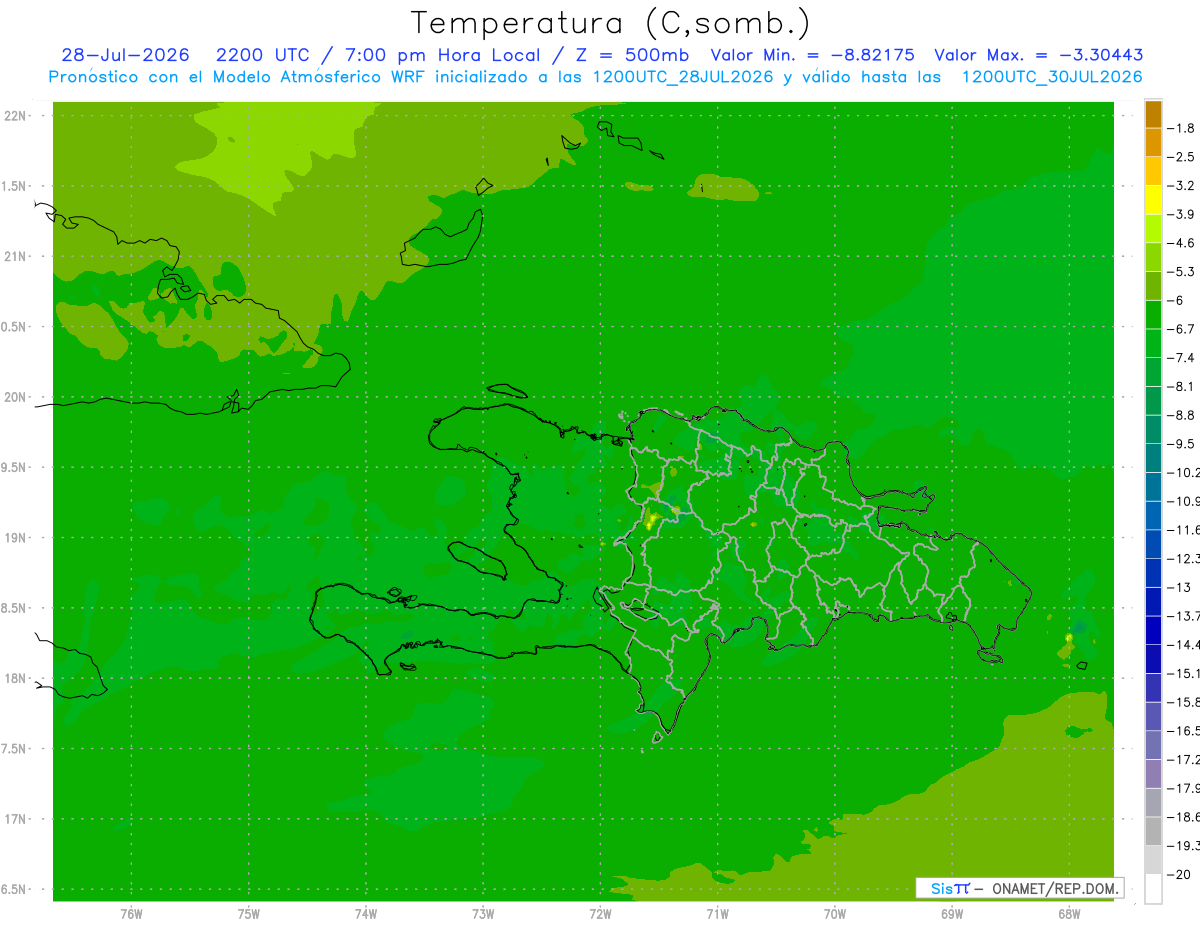The width and height of the screenshot is (1200, 927).
Task: Select the blue legend swatch between -13 and -13.7
Action: 1153,601
